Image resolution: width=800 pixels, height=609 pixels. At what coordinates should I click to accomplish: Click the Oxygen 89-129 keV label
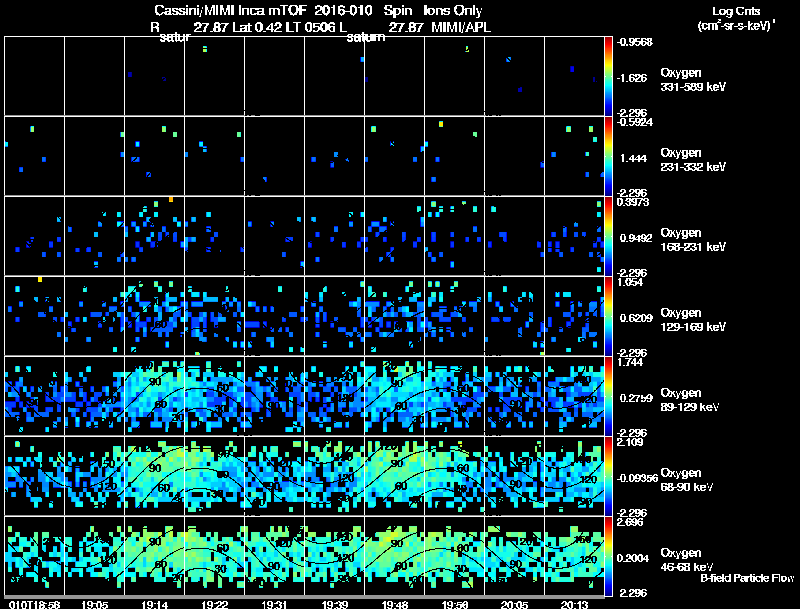coord(690,400)
